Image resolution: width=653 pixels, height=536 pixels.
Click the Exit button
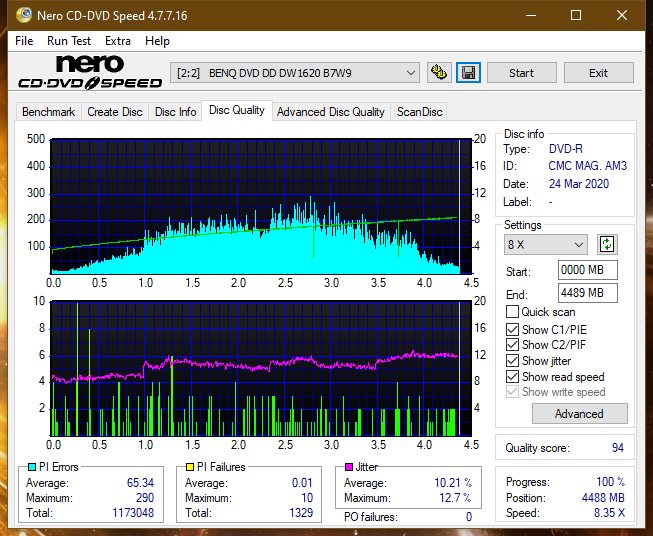coord(598,73)
